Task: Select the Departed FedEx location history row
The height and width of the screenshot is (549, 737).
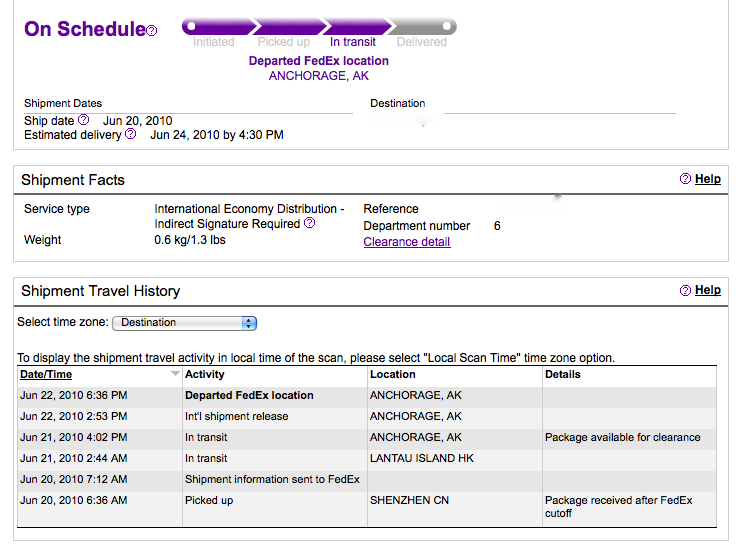Action: tap(367, 395)
